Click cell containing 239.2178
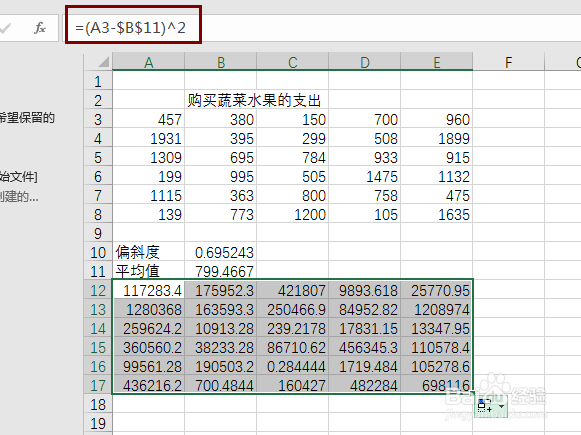Screen dimensions: 581x435 tap(292, 328)
